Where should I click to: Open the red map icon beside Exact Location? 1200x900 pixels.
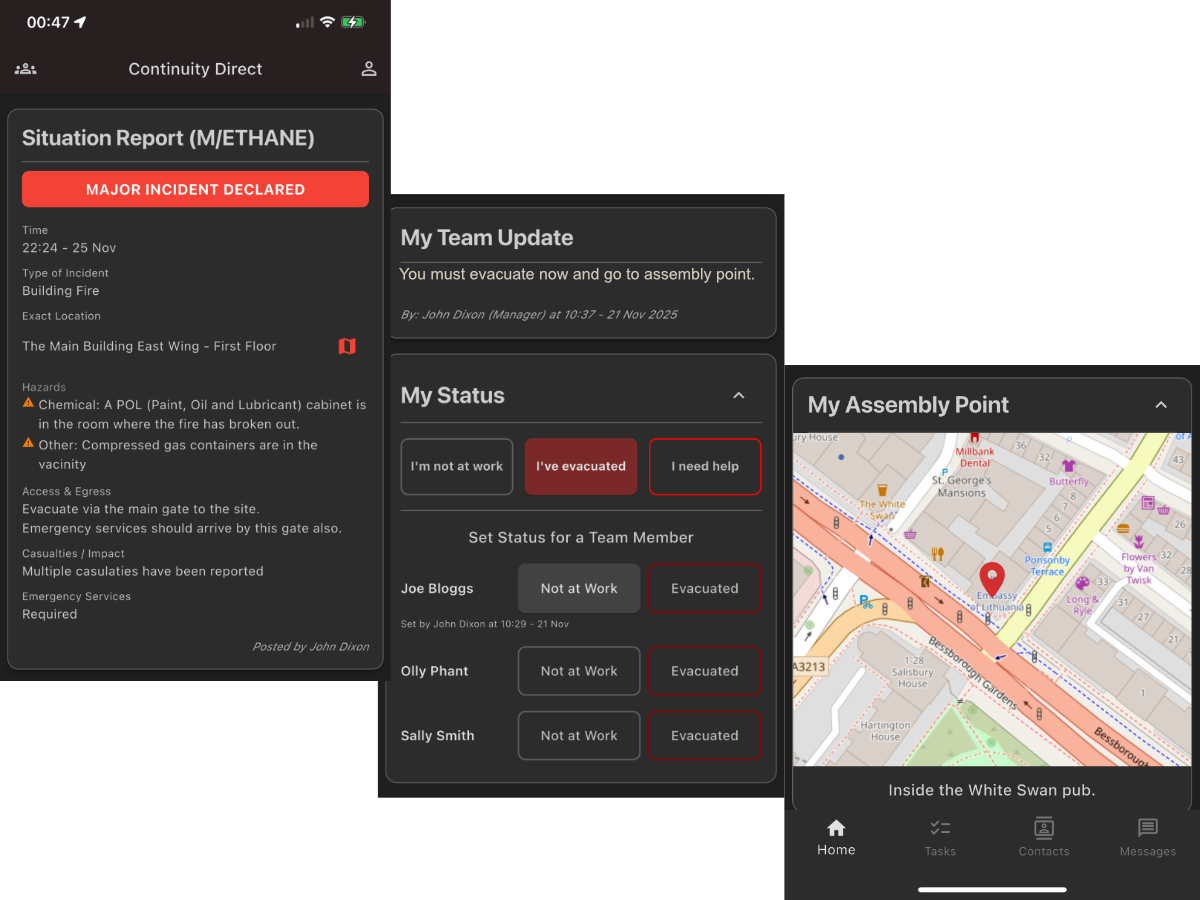point(347,345)
